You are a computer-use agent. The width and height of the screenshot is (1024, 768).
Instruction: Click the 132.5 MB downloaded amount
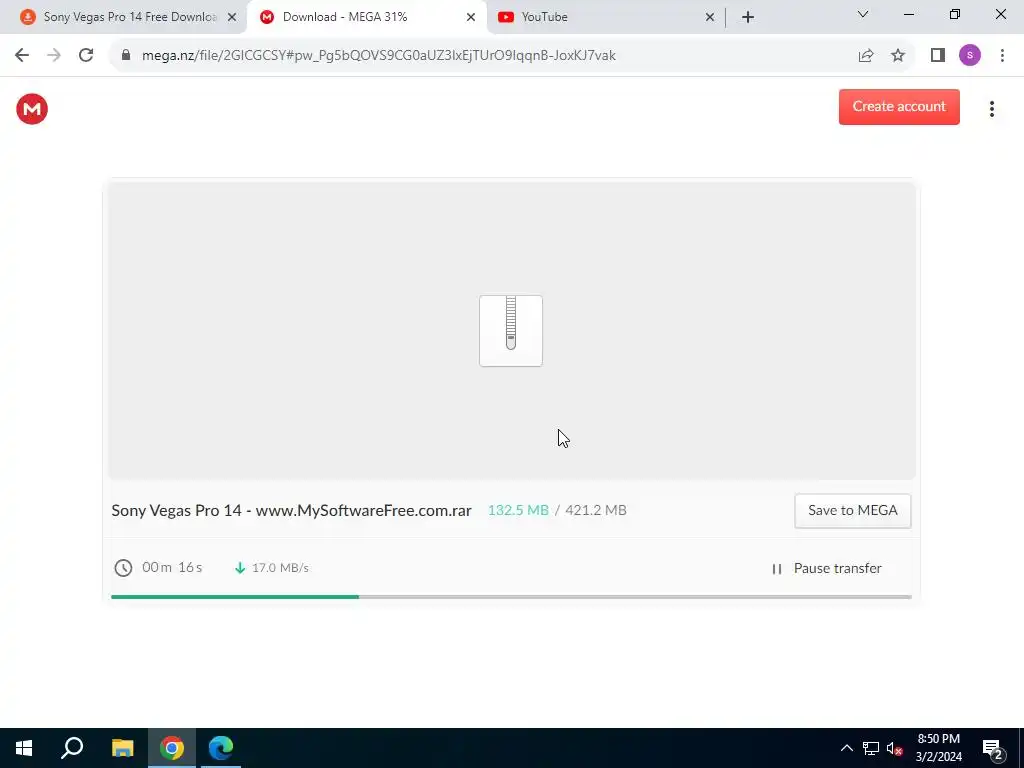click(x=518, y=510)
